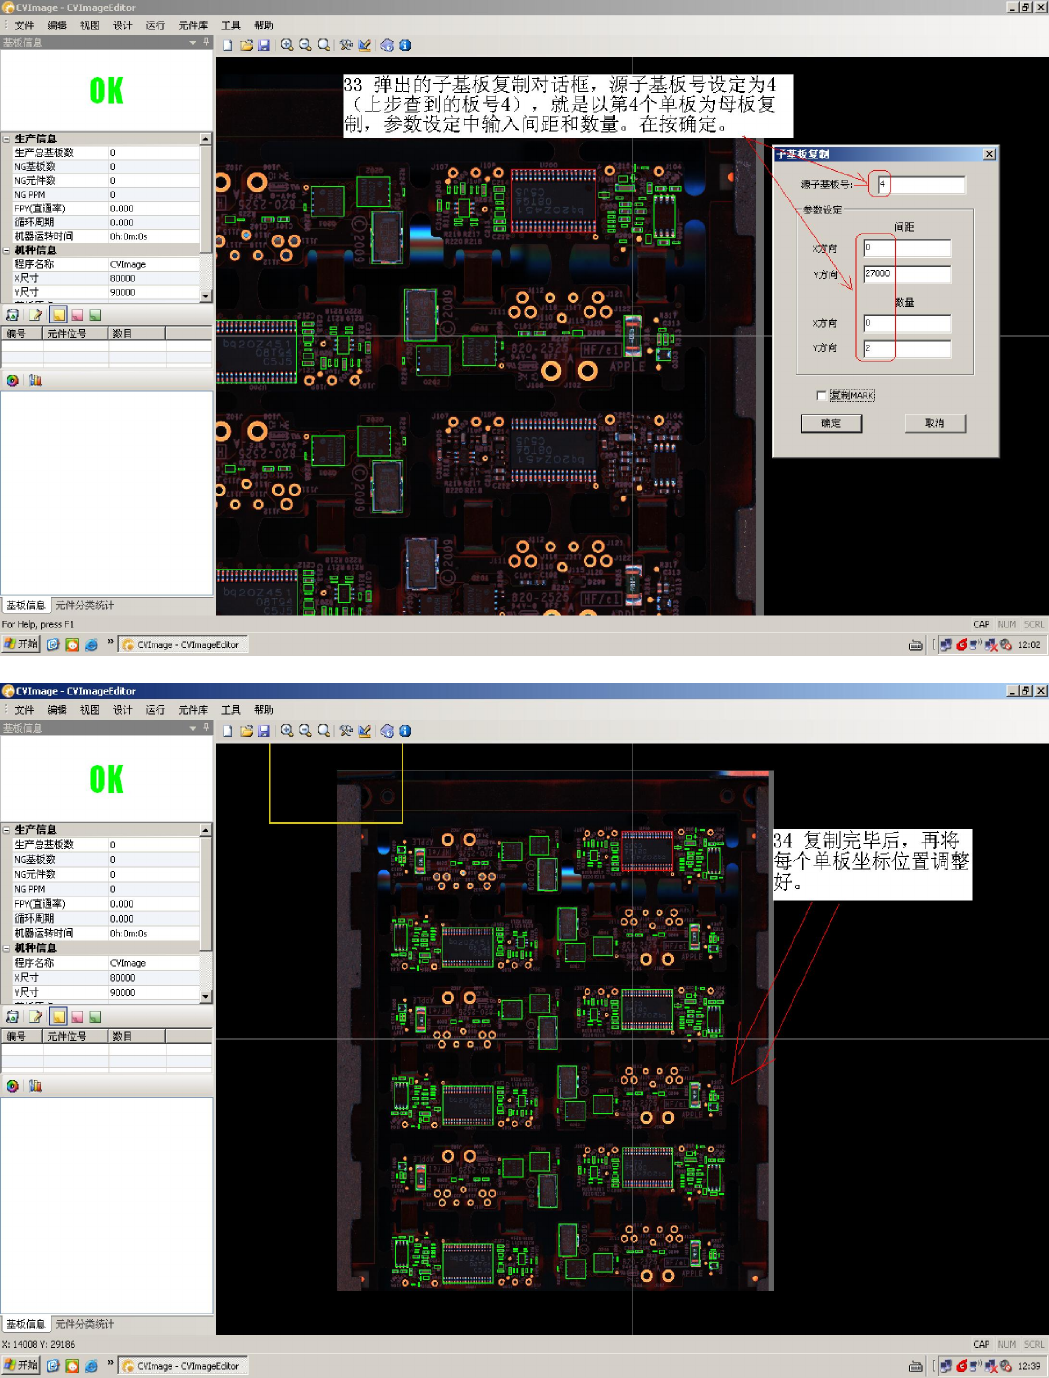The image size is (1049, 1378).
Task: Toggle green note filter in lower window panel
Action: 95,1017
